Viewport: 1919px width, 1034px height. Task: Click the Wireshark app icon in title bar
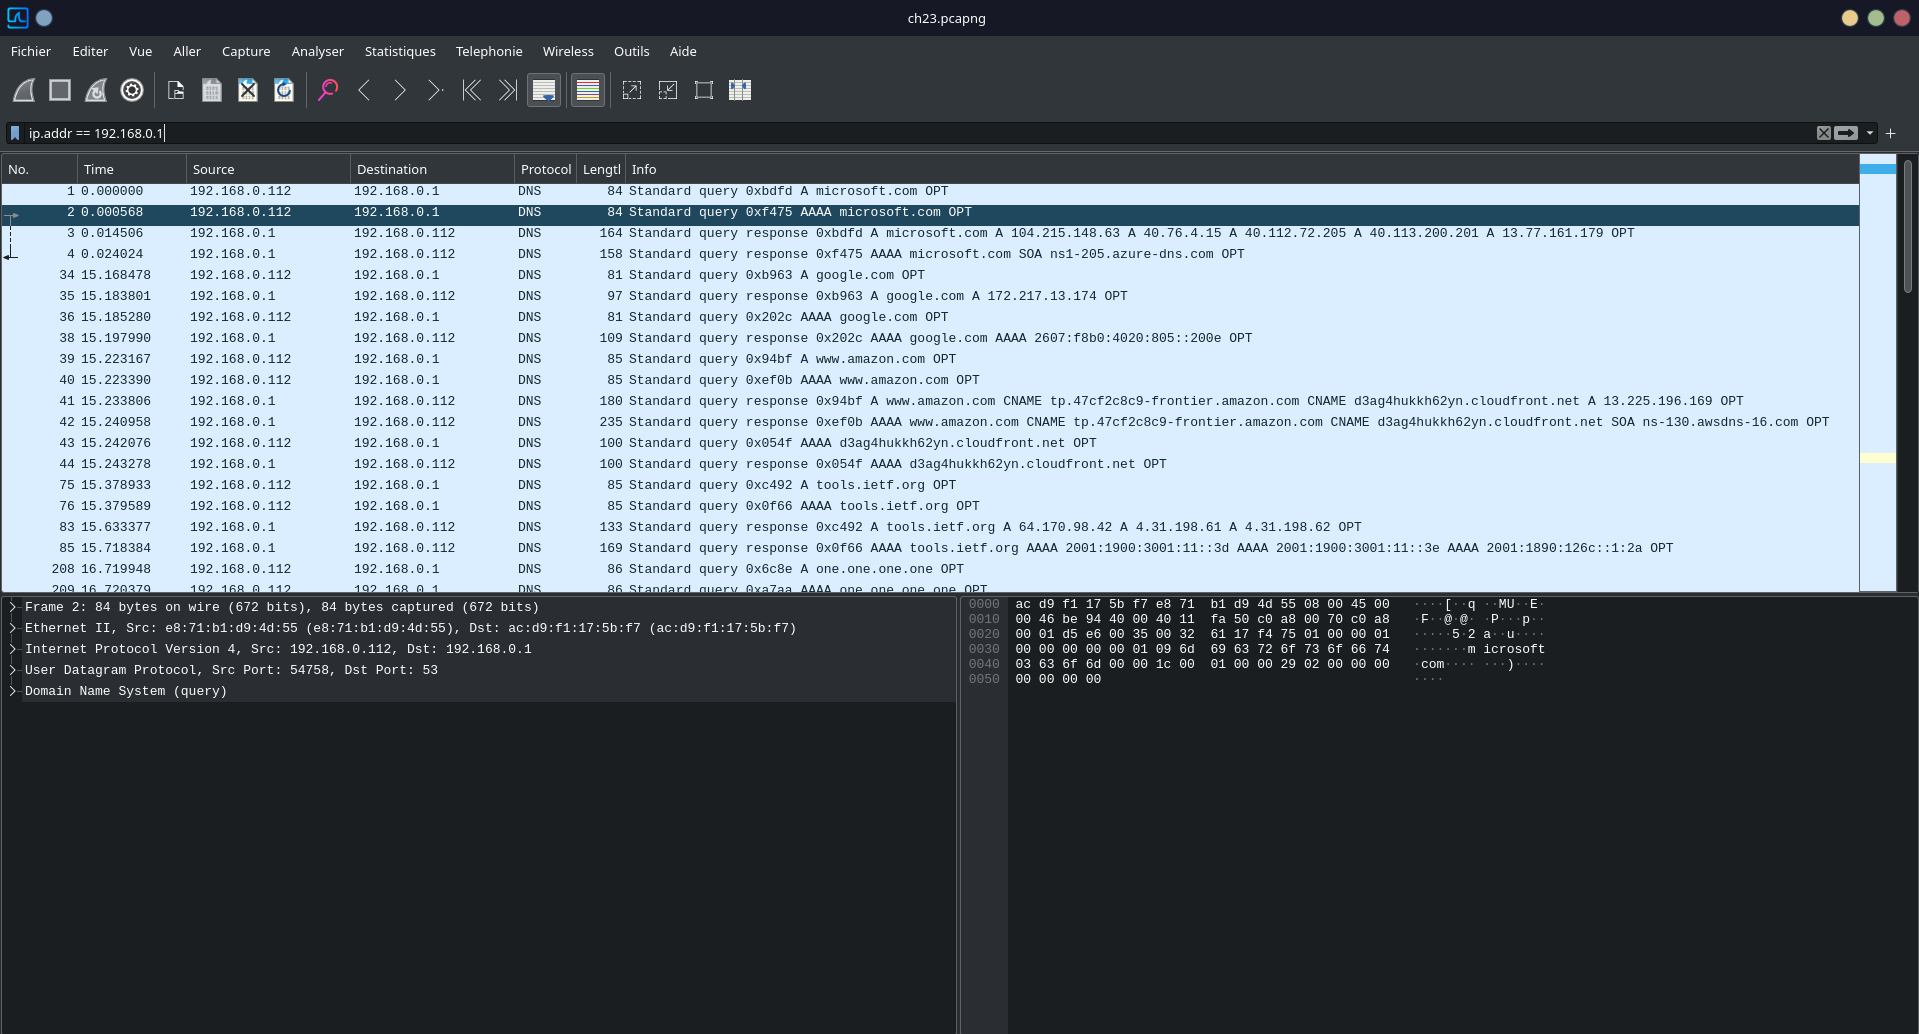click(x=17, y=18)
